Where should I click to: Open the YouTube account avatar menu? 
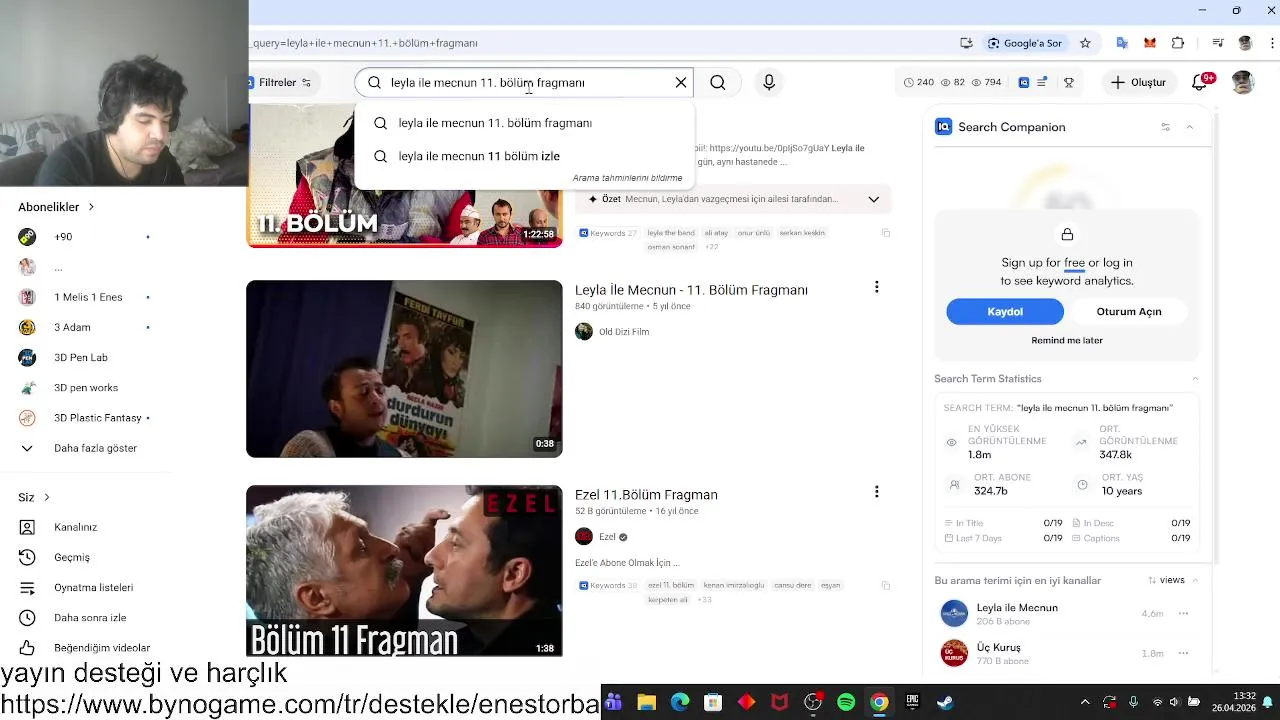(x=1243, y=82)
